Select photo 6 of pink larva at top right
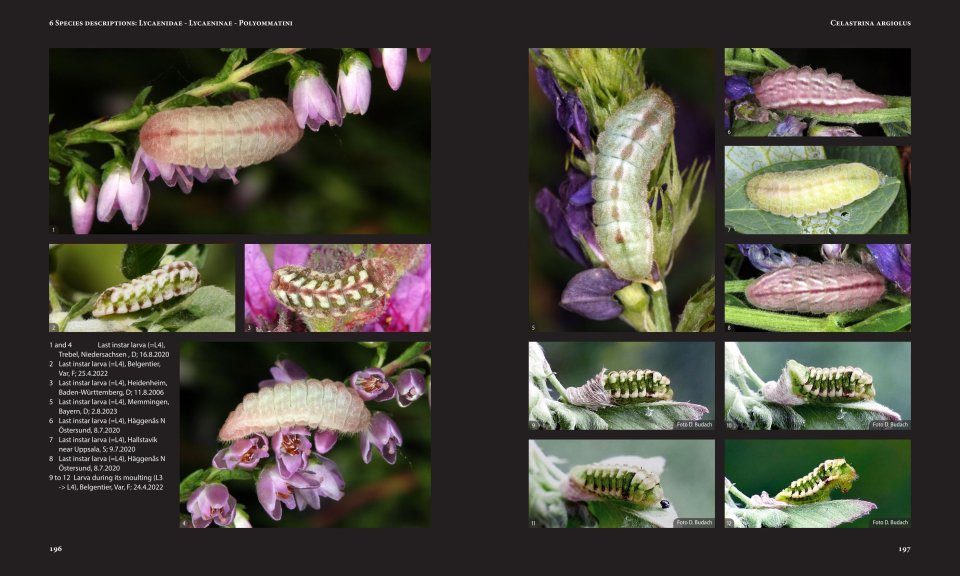The height and width of the screenshot is (576, 960). click(817, 92)
